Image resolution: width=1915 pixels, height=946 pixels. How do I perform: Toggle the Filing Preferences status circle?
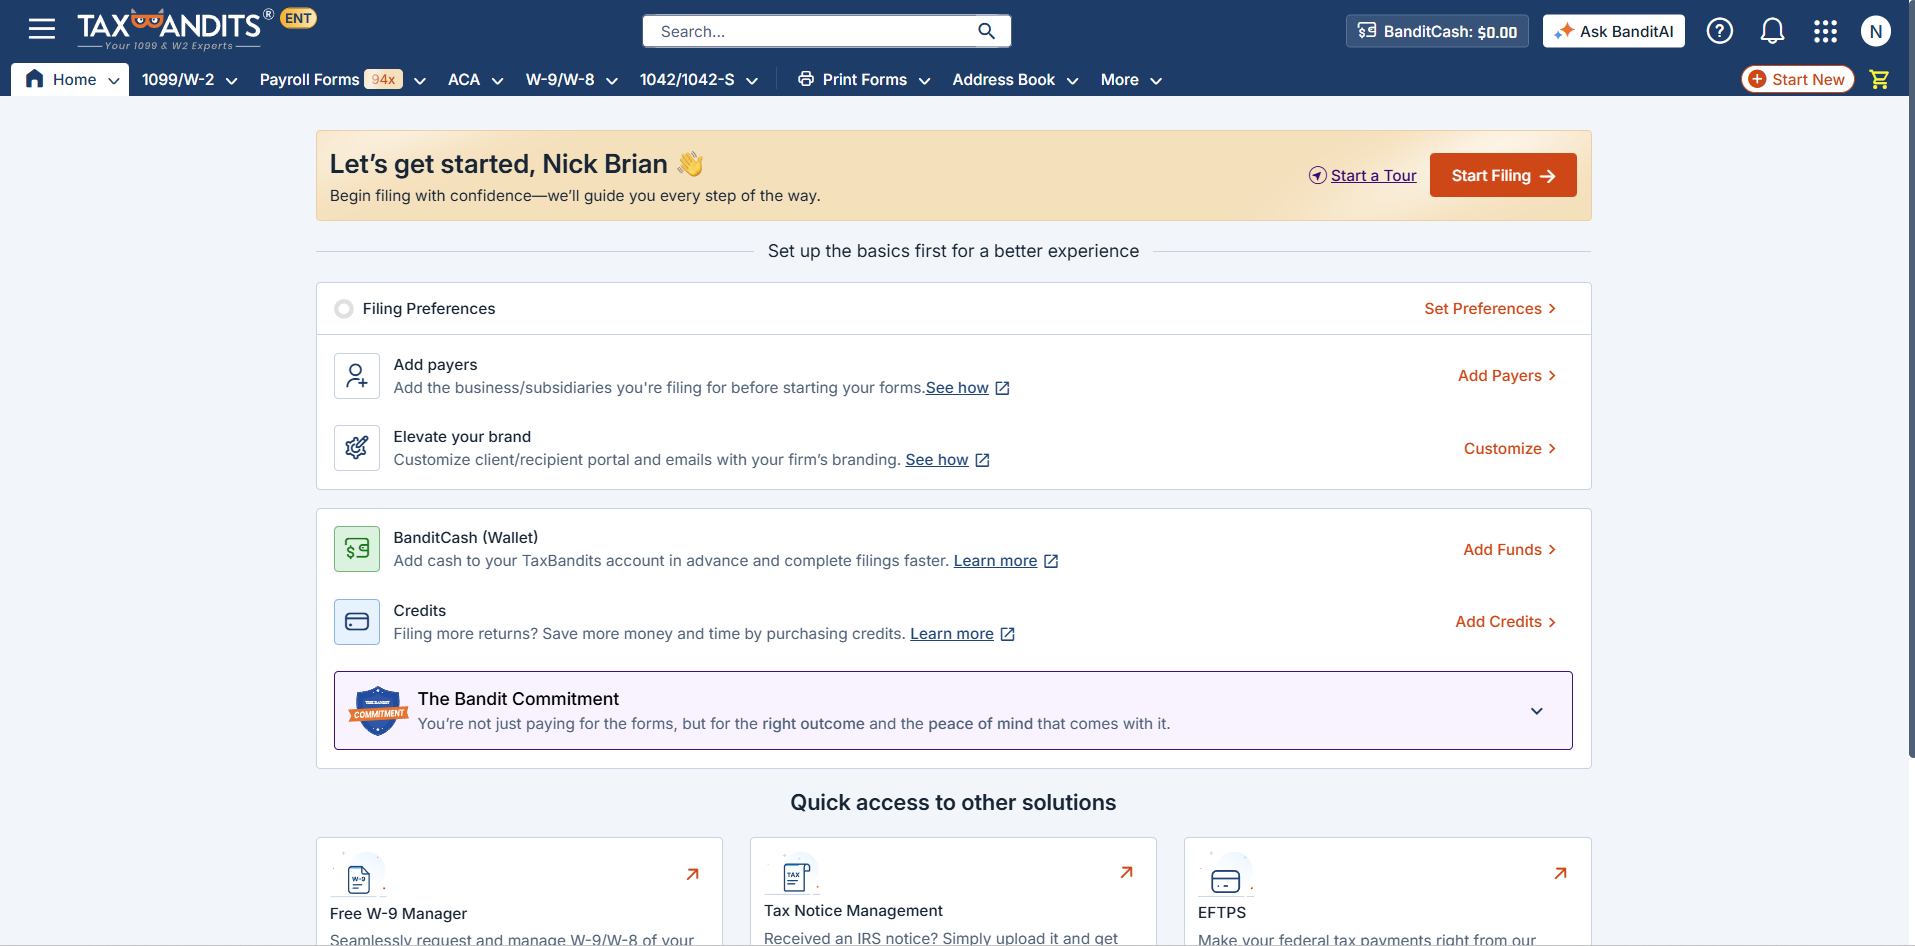344,309
